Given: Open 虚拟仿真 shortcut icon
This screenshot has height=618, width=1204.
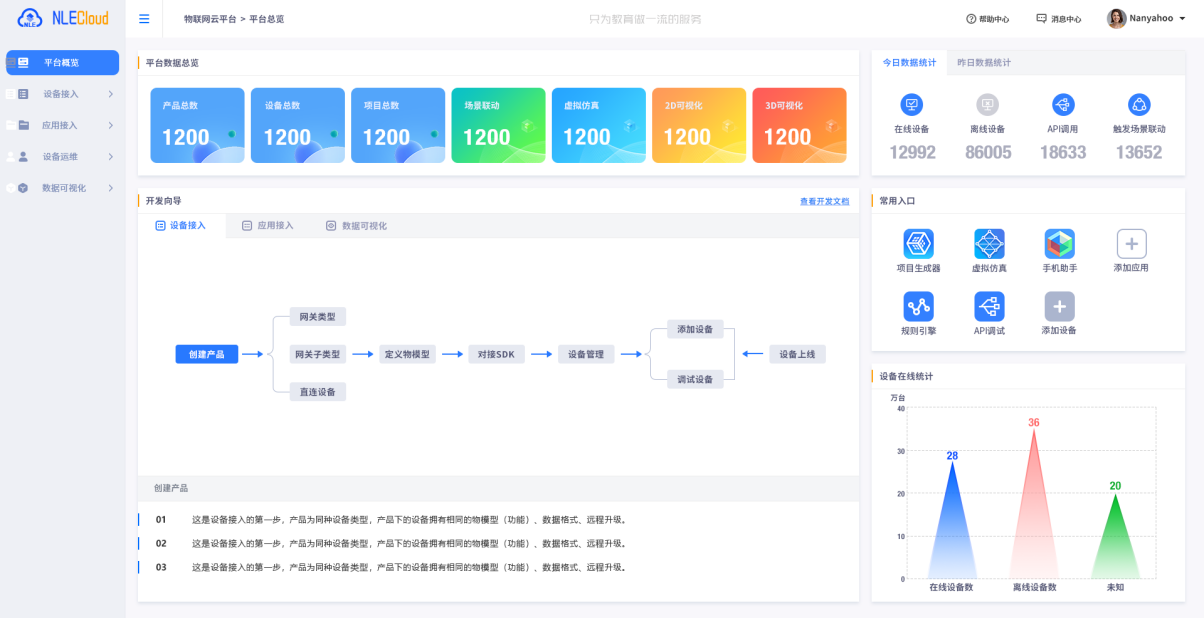Looking at the screenshot, I should coord(989,244).
